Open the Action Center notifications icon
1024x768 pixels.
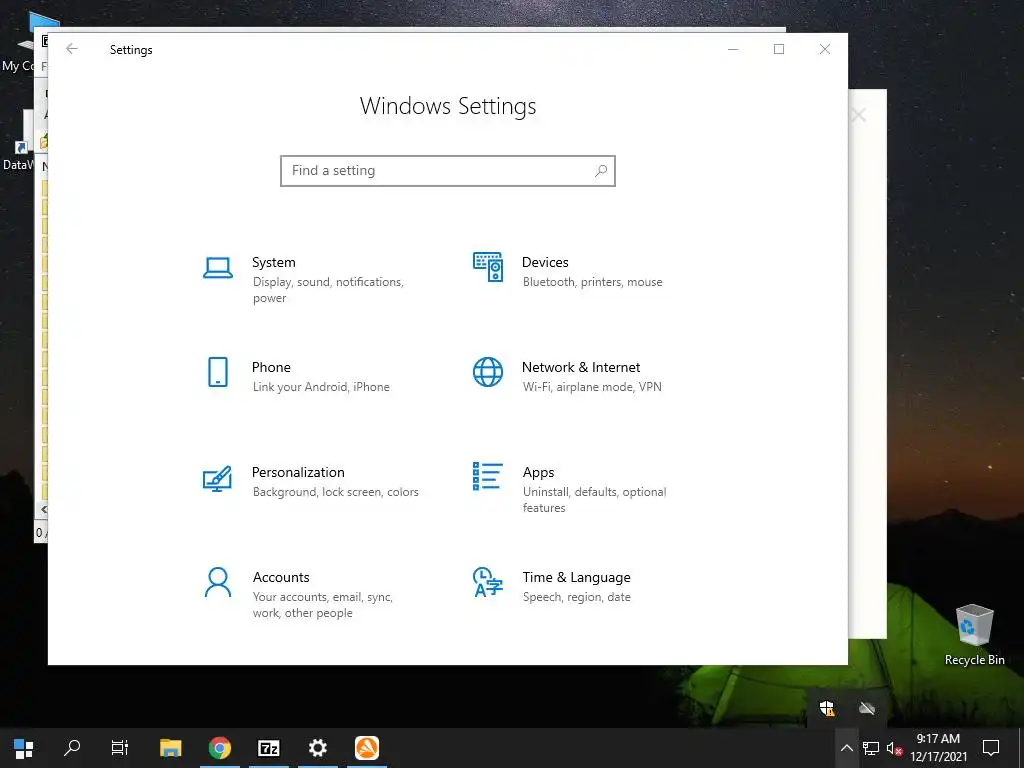point(991,748)
